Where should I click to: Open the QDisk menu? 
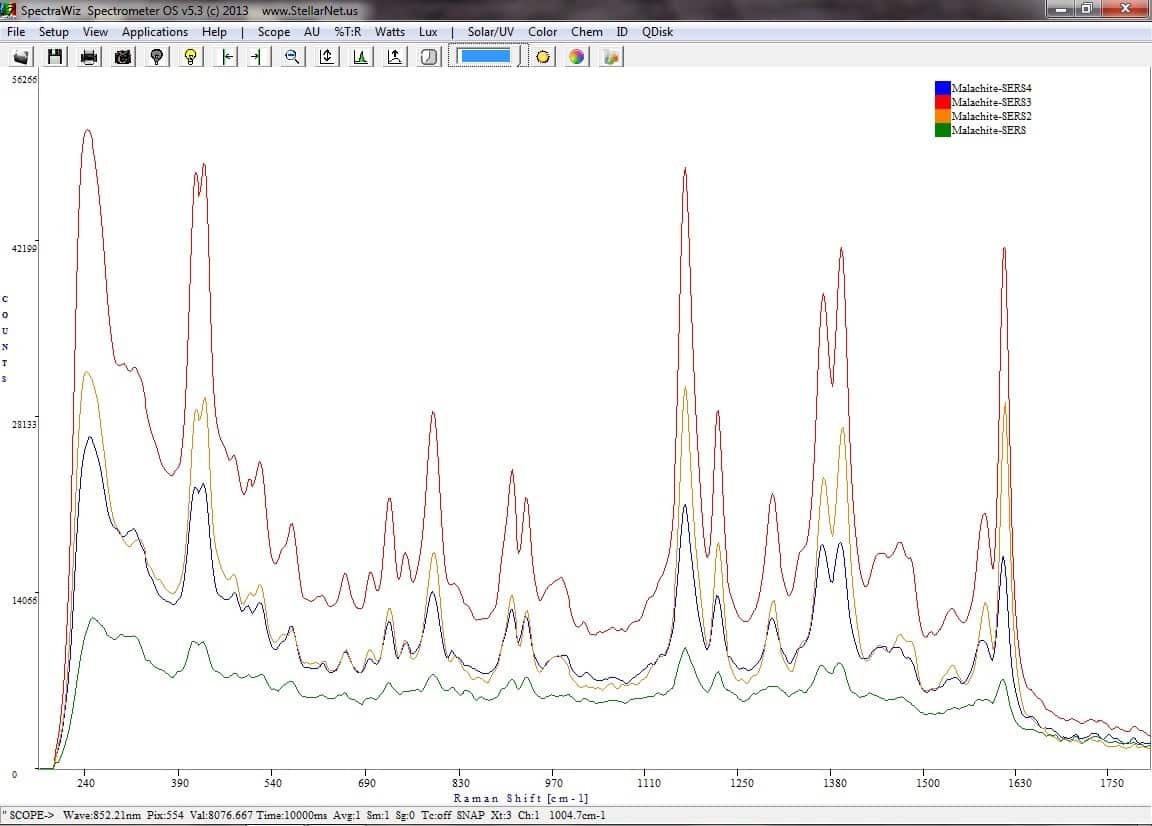click(657, 32)
